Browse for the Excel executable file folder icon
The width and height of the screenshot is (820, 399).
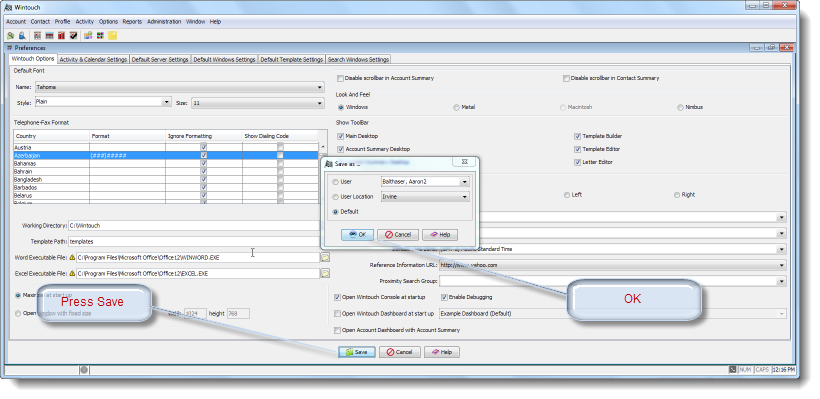[325, 273]
